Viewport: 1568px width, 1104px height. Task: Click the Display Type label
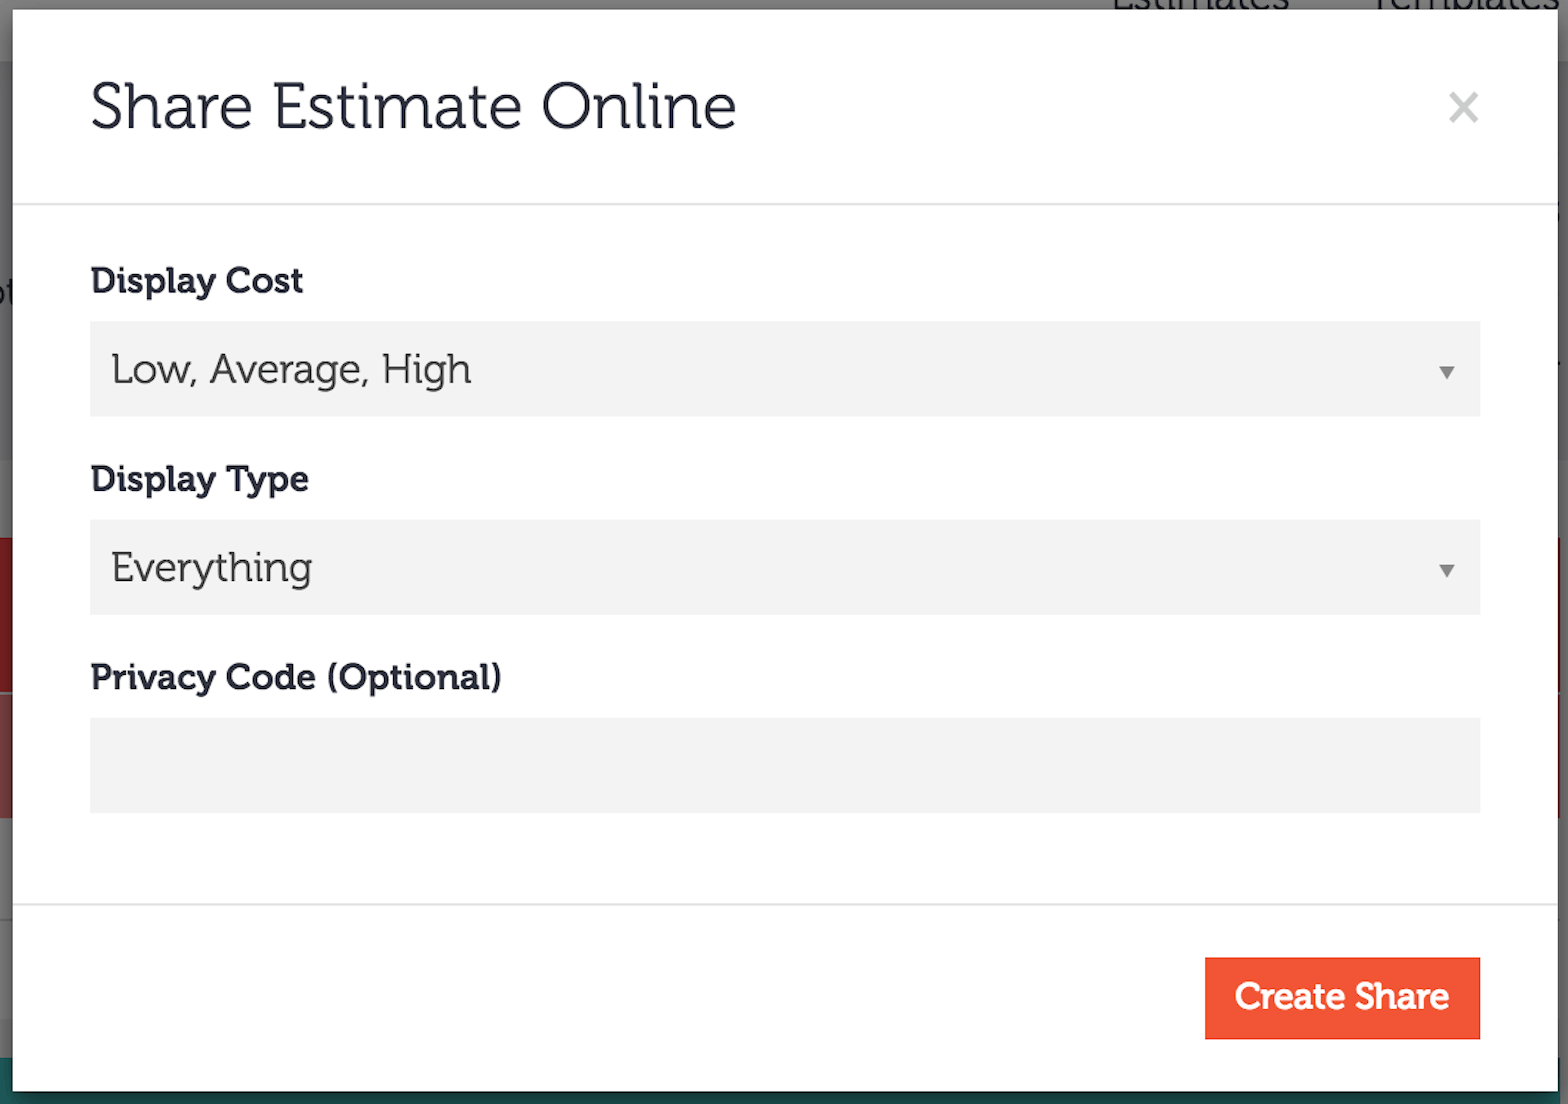pyautogui.click(x=200, y=479)
